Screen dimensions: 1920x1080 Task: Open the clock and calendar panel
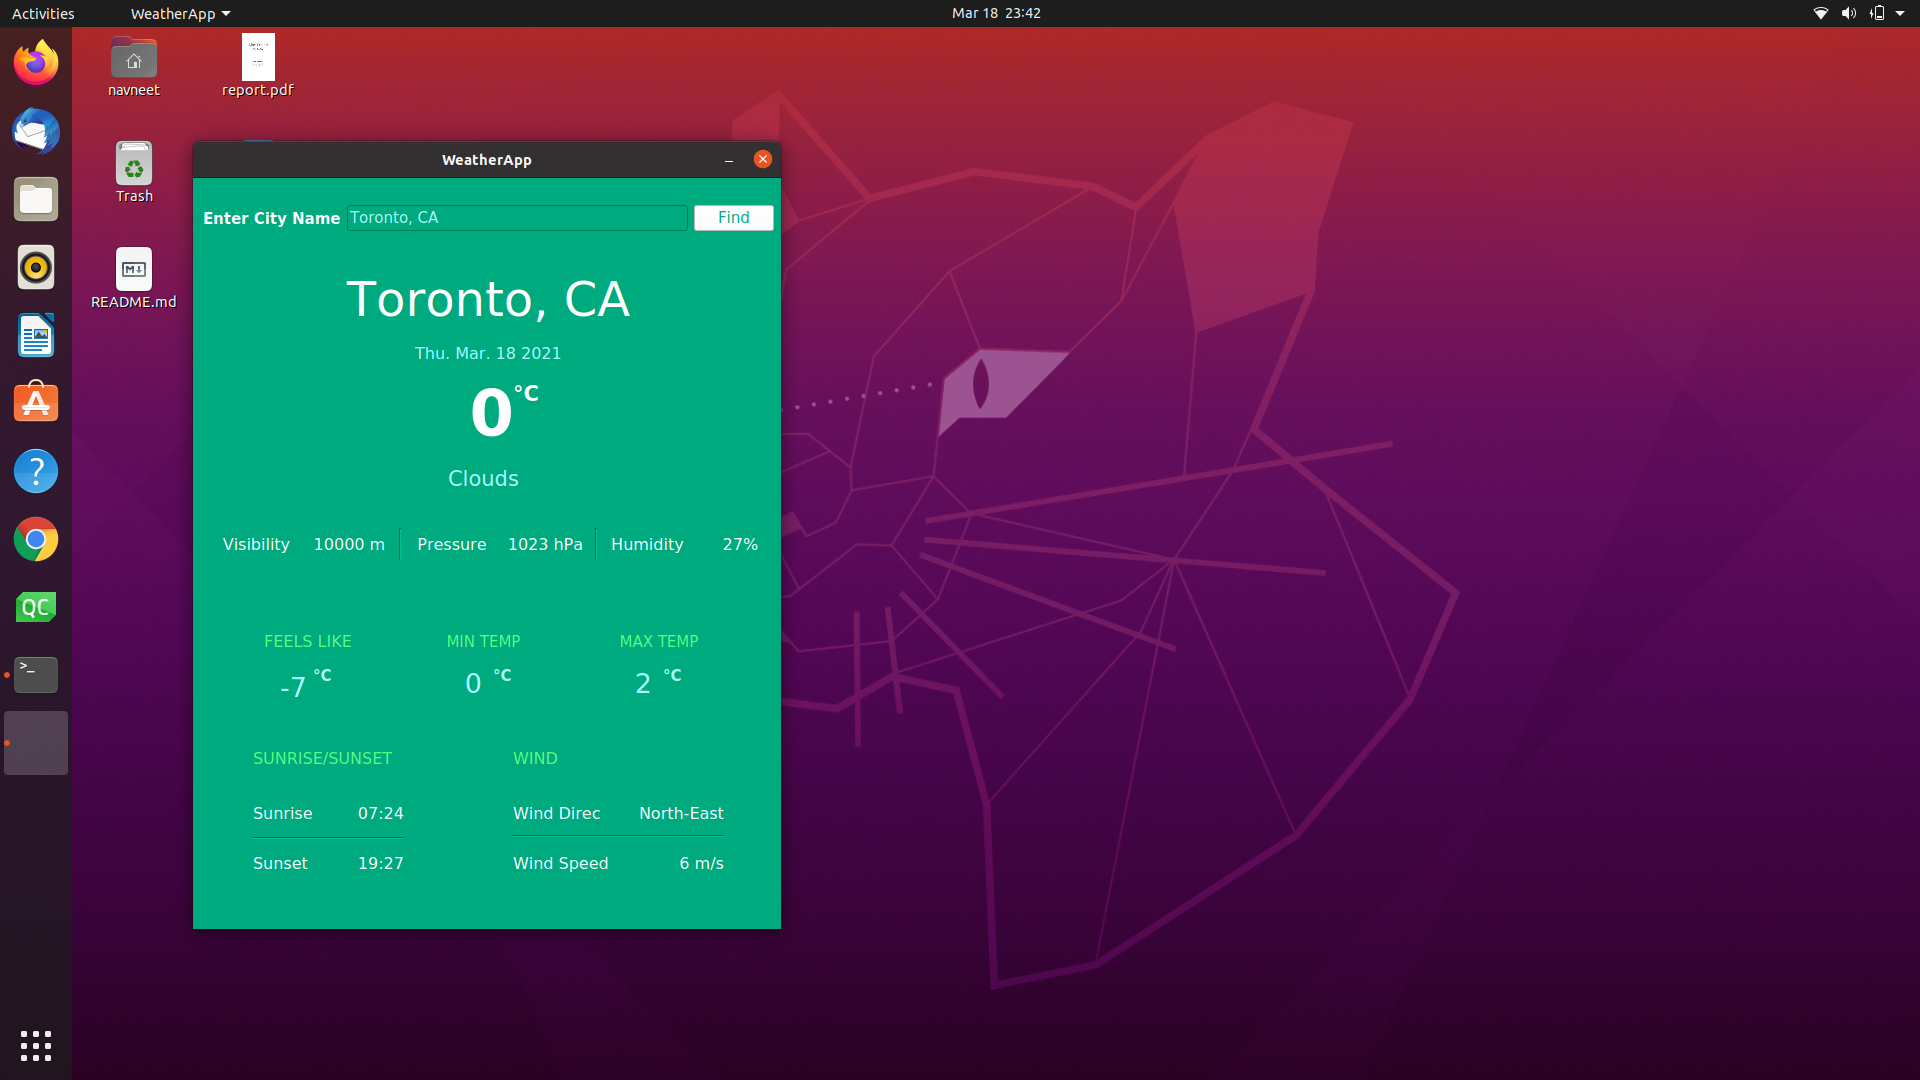pyautogui.click(x=996, y=13)
